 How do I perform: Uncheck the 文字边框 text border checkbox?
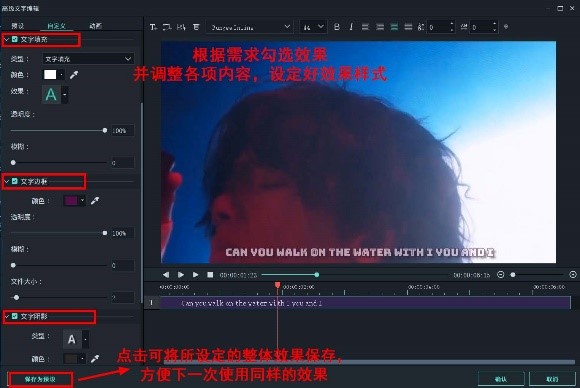pyautogui.click(x=15, y=181)
